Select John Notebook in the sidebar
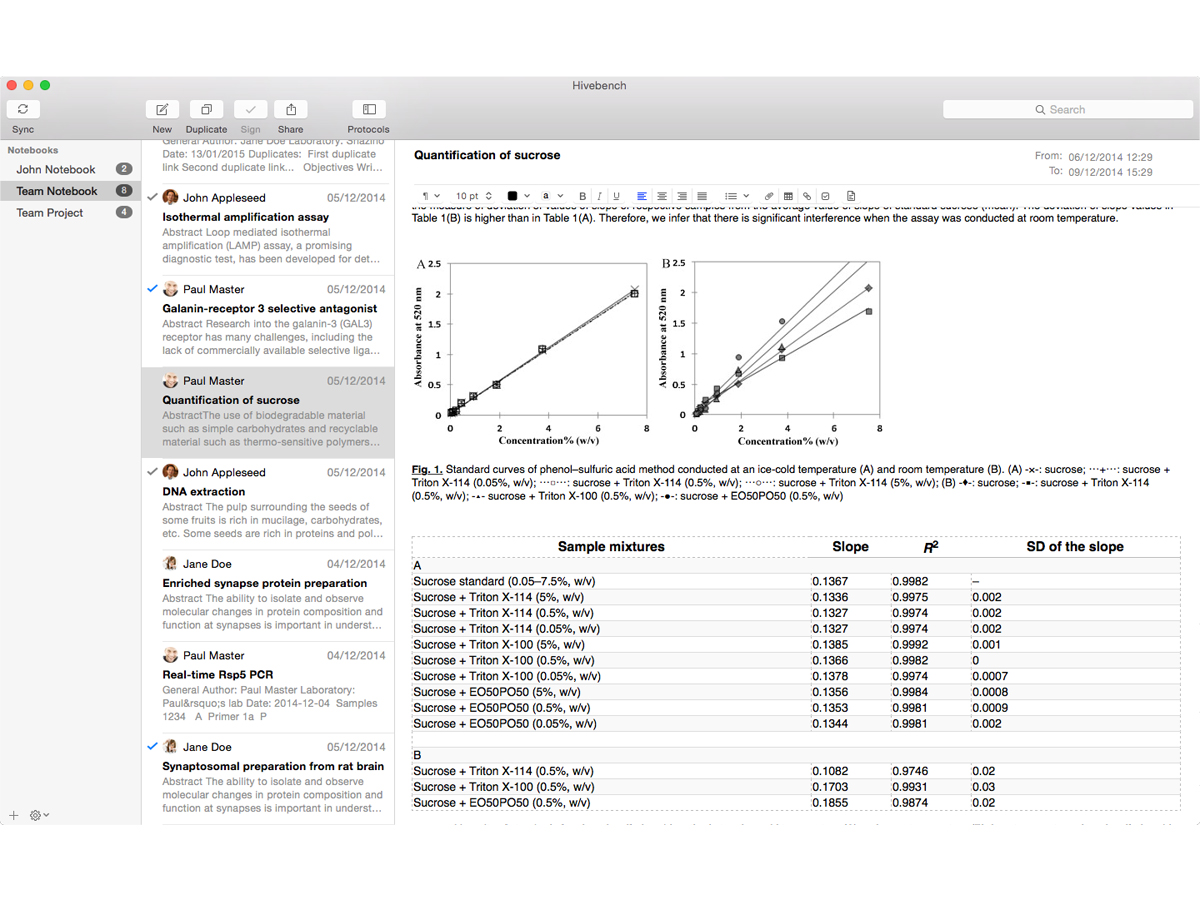 point(56,170)
